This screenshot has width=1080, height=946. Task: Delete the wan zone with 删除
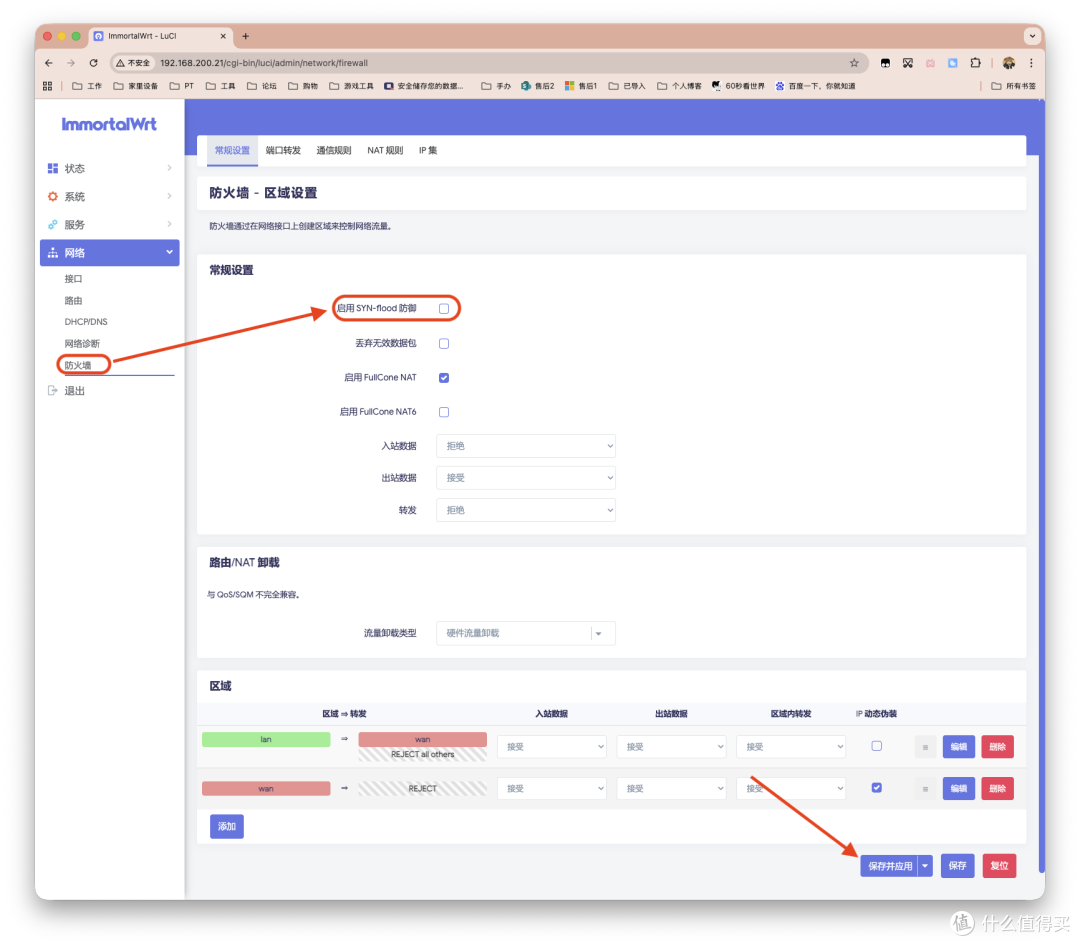click(x=997, y=789)
